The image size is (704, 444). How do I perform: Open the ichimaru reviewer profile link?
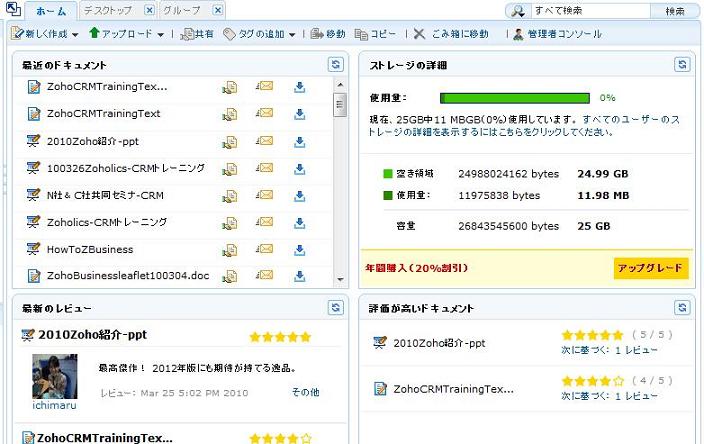coord(54,405)
